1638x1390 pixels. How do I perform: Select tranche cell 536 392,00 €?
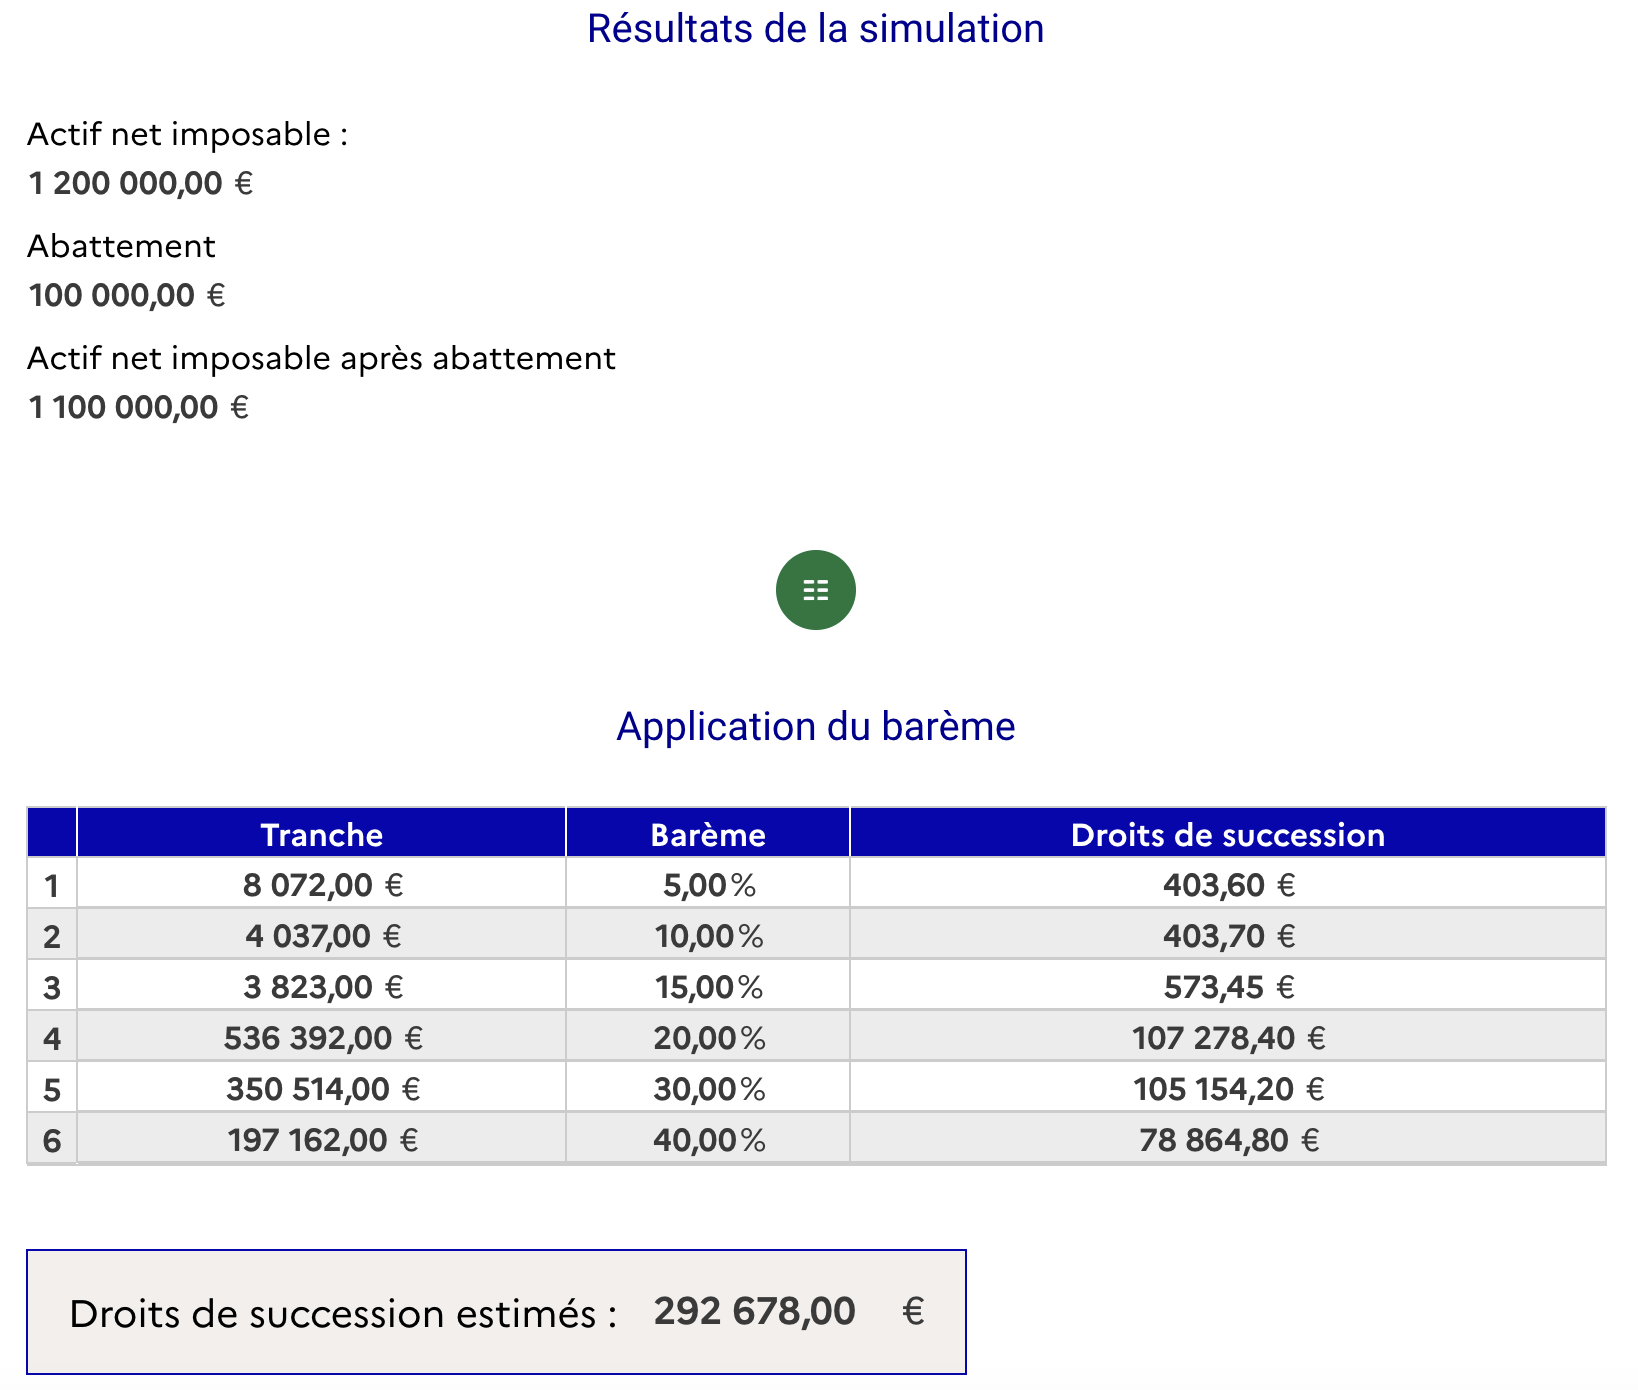pos(322,1039)
